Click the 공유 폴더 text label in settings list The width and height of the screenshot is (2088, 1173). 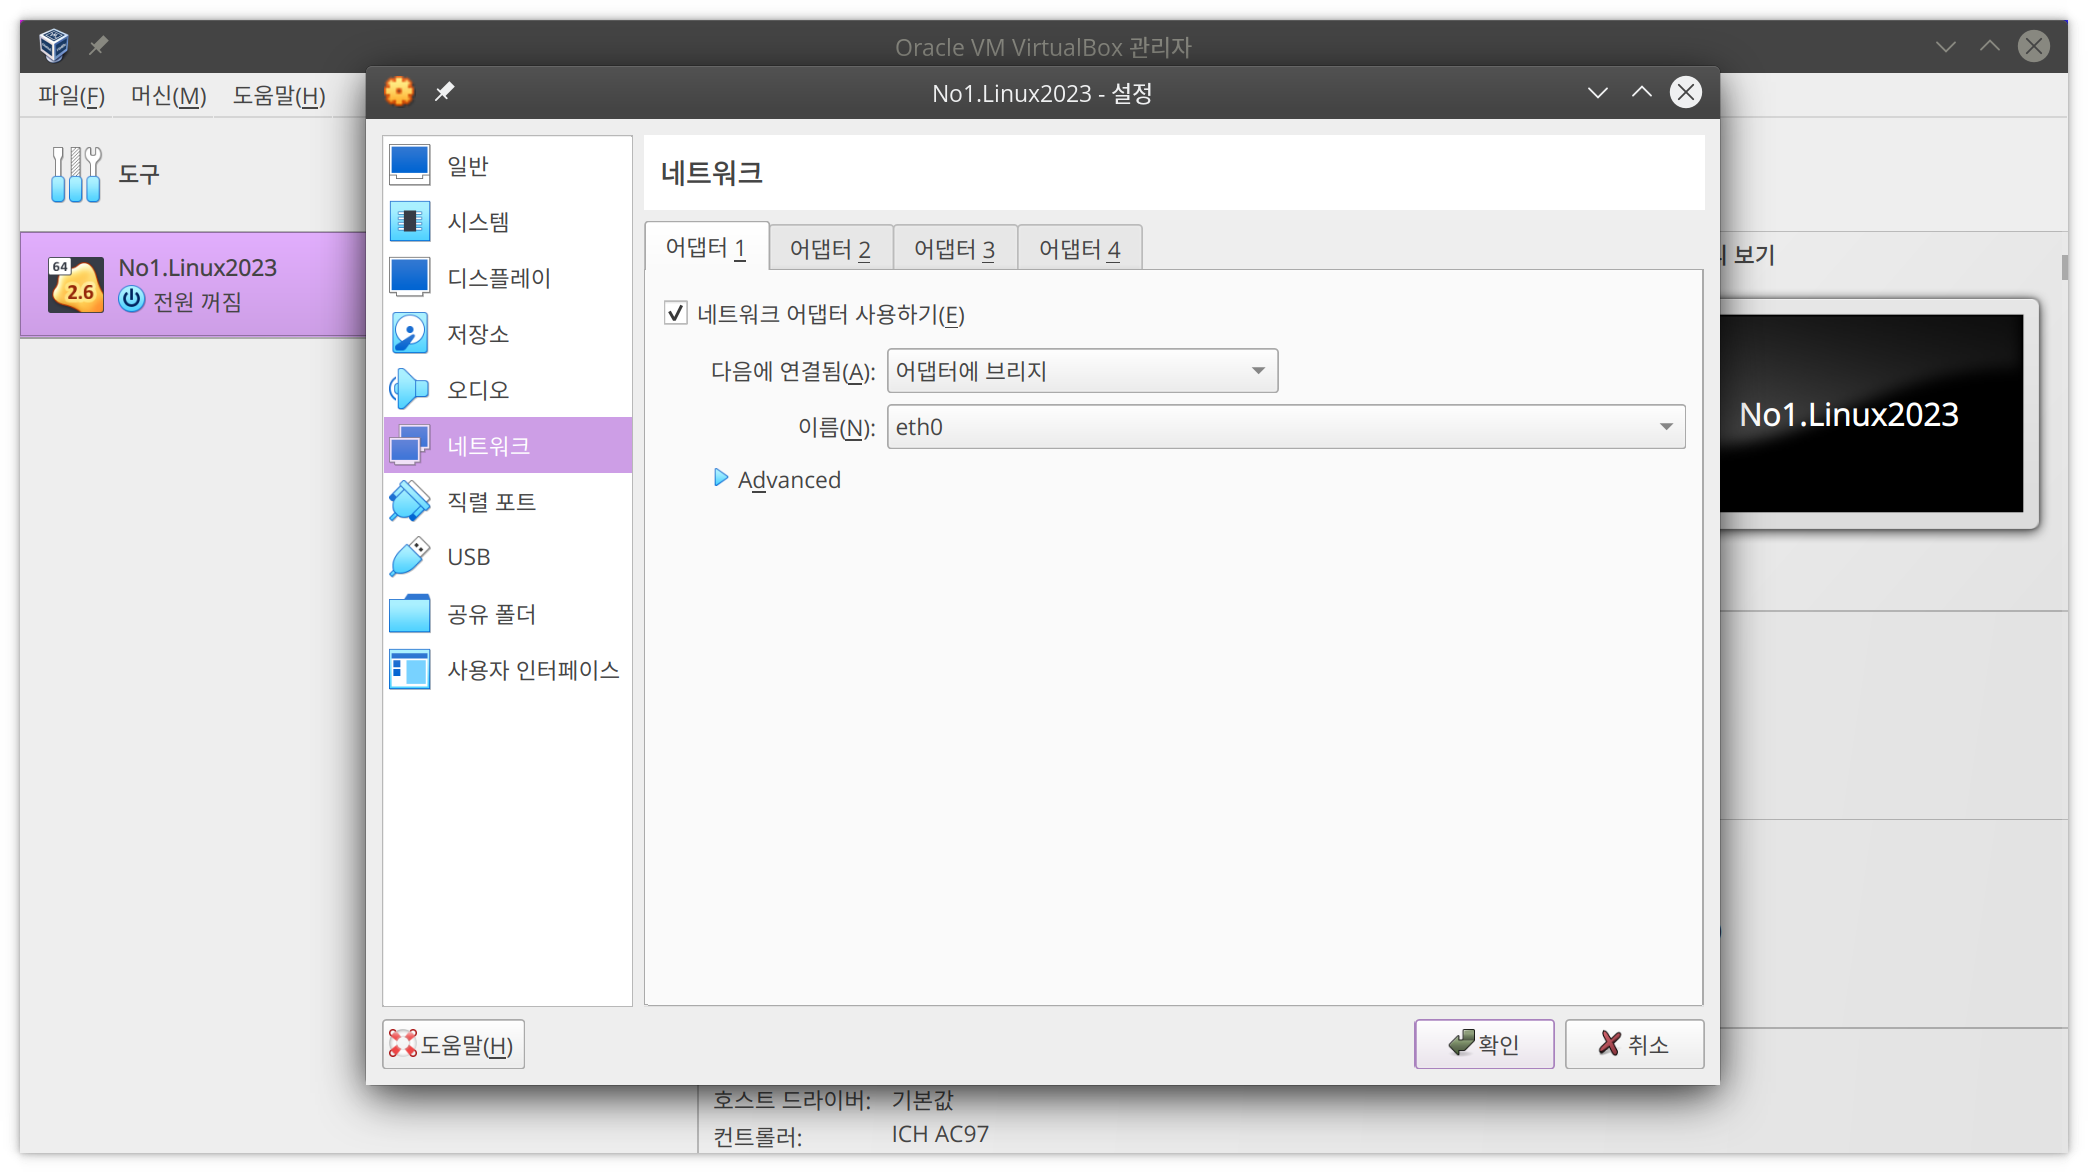[x=491, y=614]
